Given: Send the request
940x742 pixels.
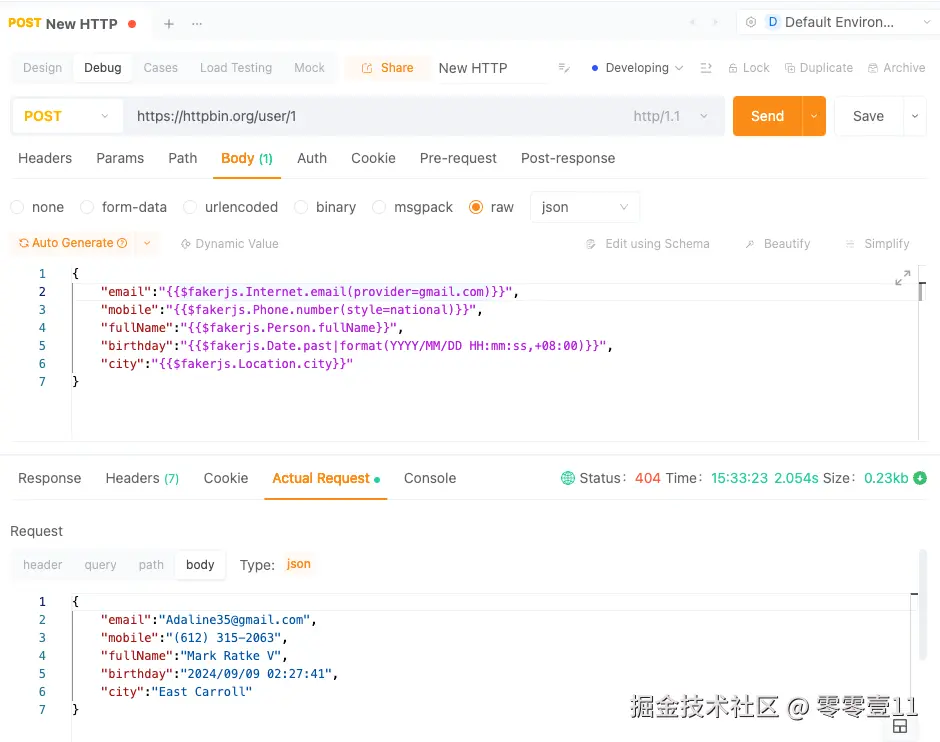Looking at the screenshot, I should coord(767,116).
